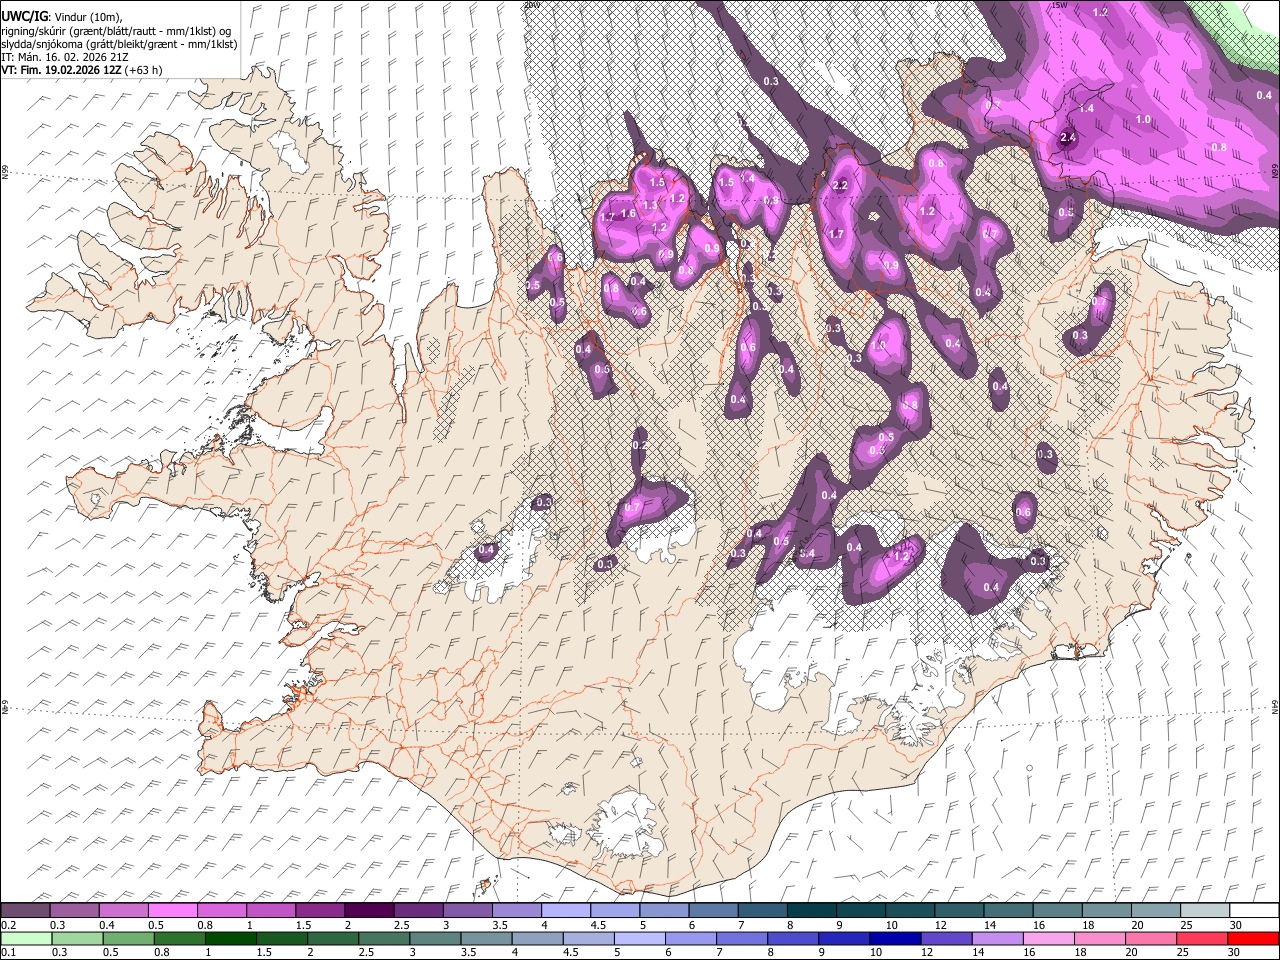Viewport: 1280px width, 960px height.
Task: Click the purple 0.2–0.3 snowfall legend swatch
Action: point(26,910)
